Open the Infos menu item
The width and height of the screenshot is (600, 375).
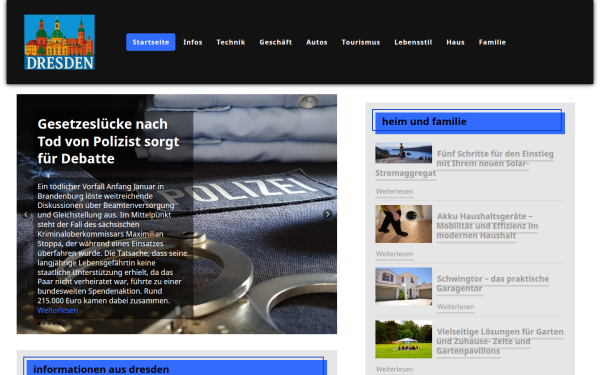[x=192, y=42]
